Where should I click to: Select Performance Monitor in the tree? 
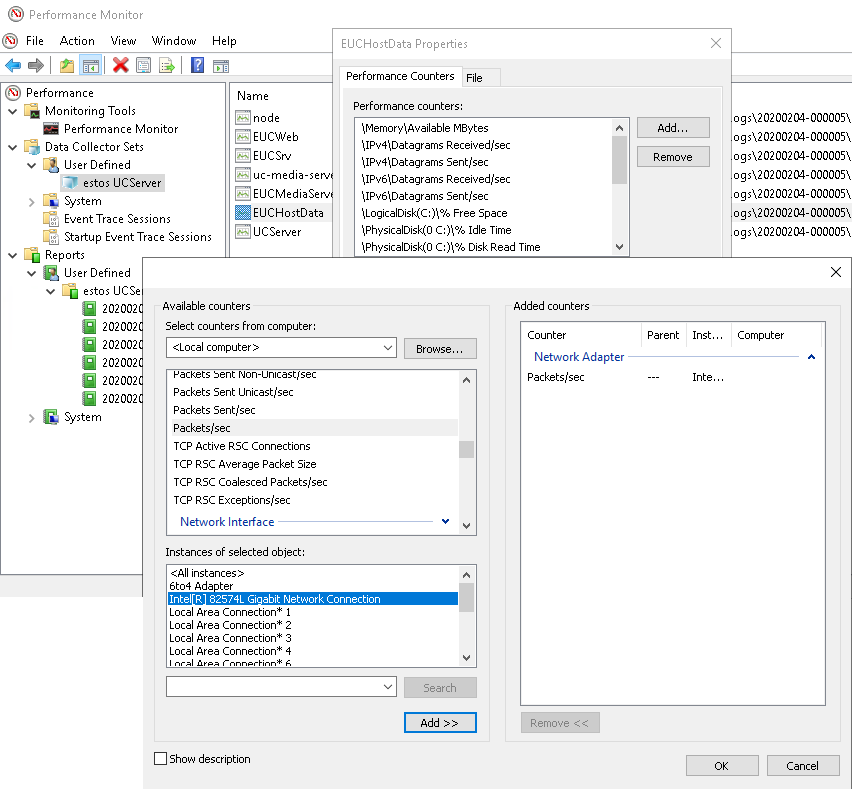[121, 129]
